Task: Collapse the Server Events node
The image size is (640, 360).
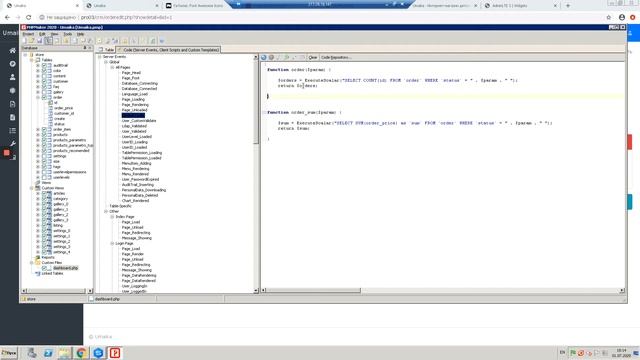Action: 100,57
